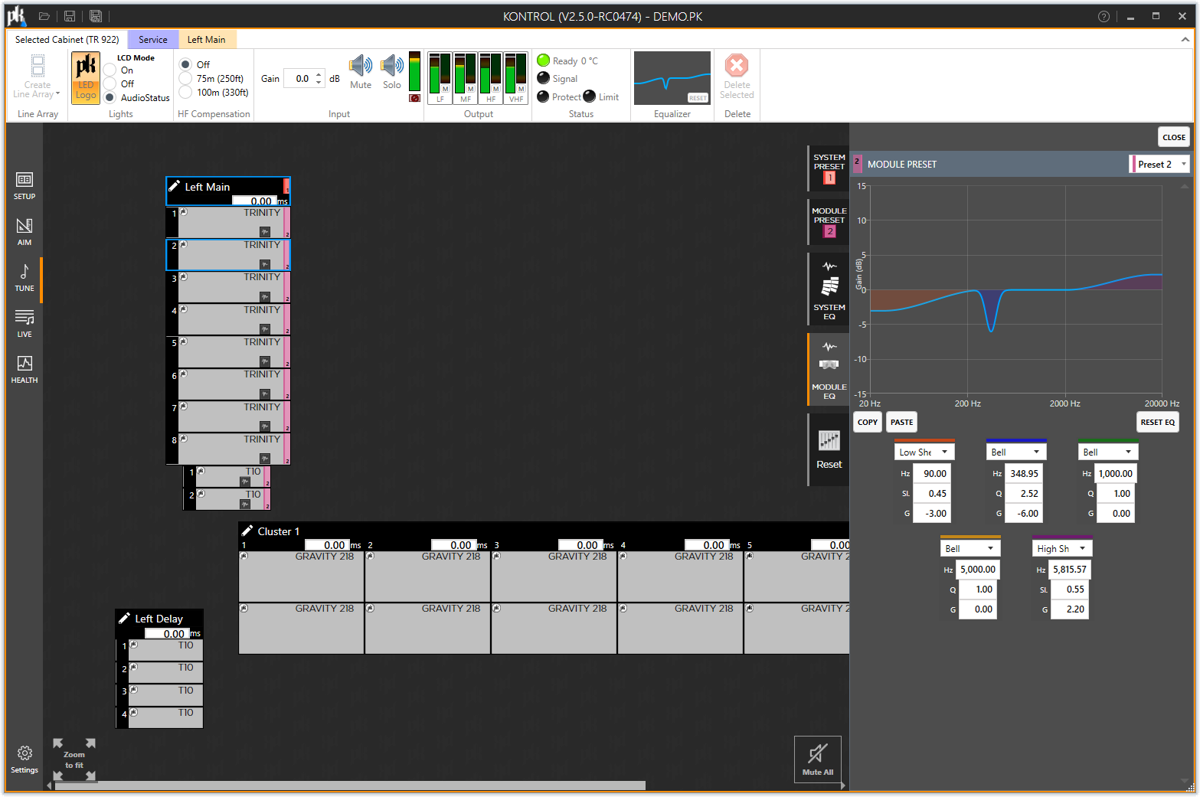
Task: Open Help question mark icon
Action: pos(1104,16)
